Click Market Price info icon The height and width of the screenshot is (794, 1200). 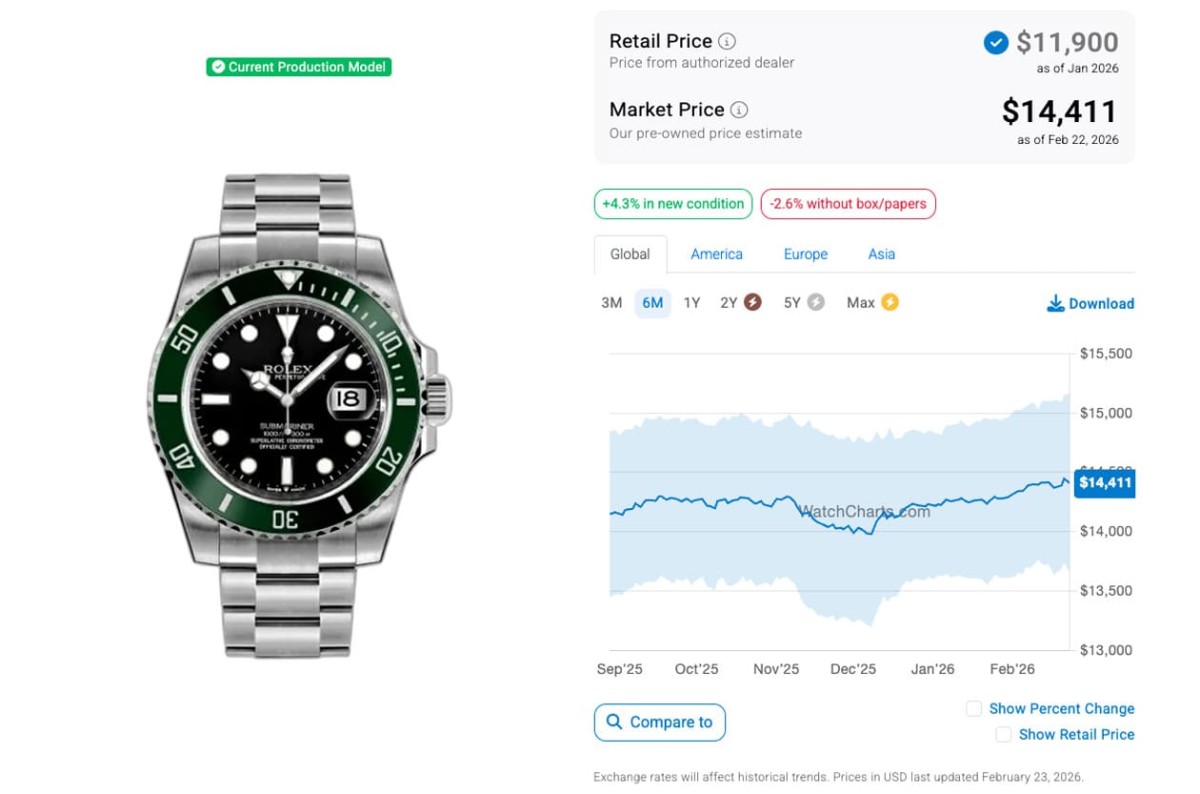tap(739, 110)
